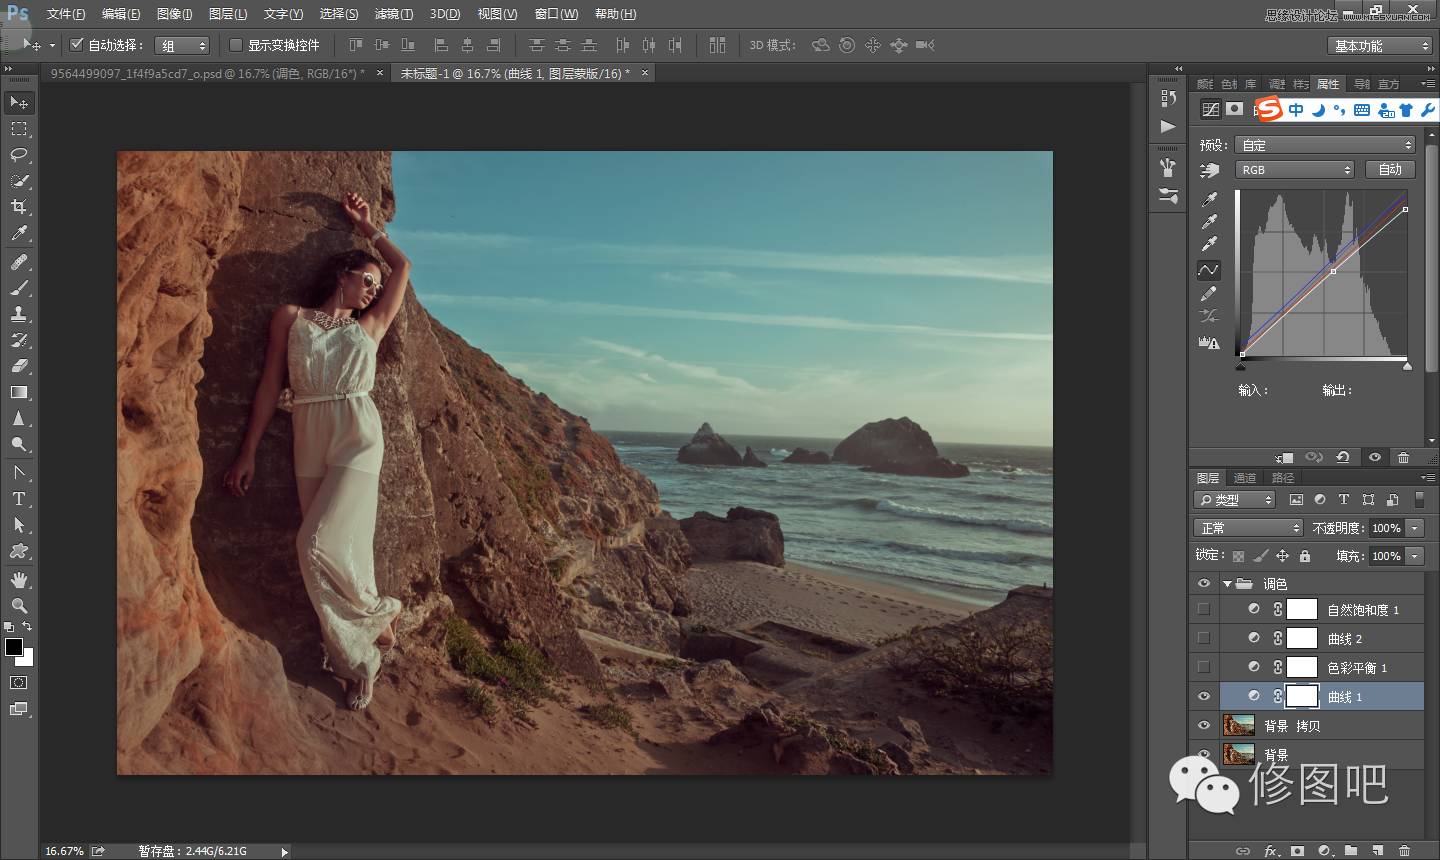Collapse the 调色 group triangle

(x=1226, y=584)
